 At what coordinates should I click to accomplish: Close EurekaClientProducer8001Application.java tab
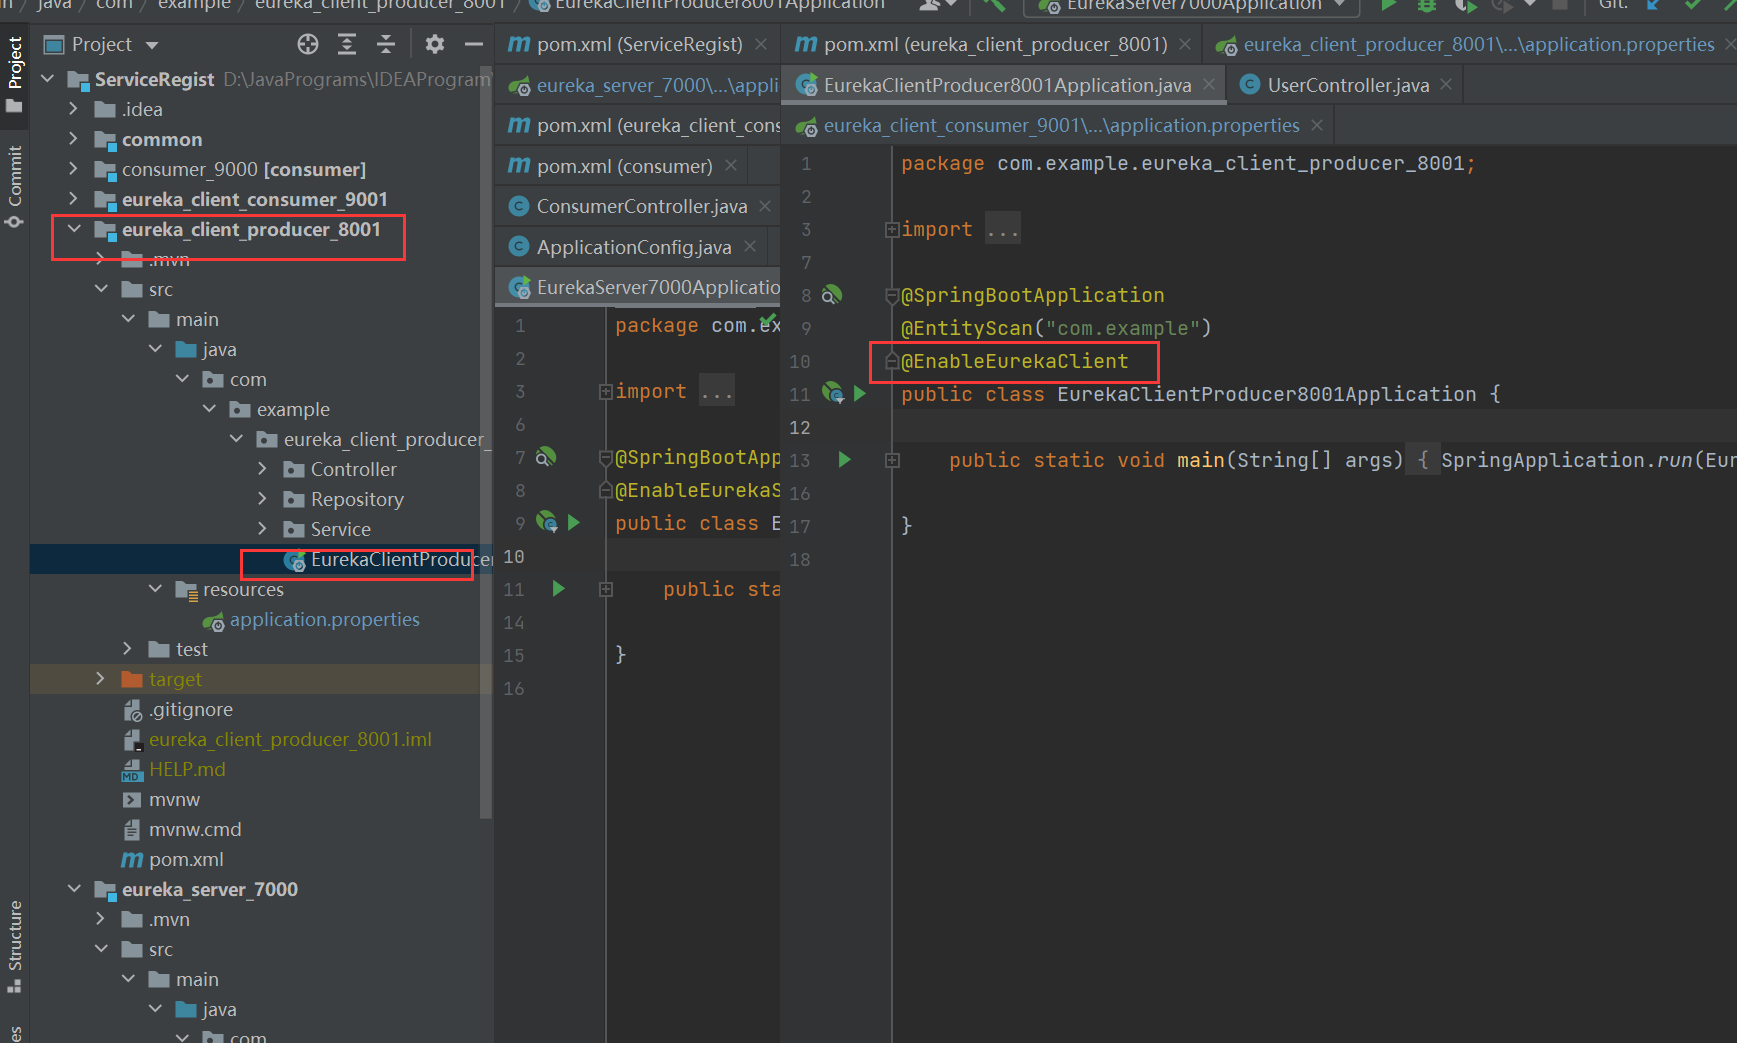[x=1208, y=85]
